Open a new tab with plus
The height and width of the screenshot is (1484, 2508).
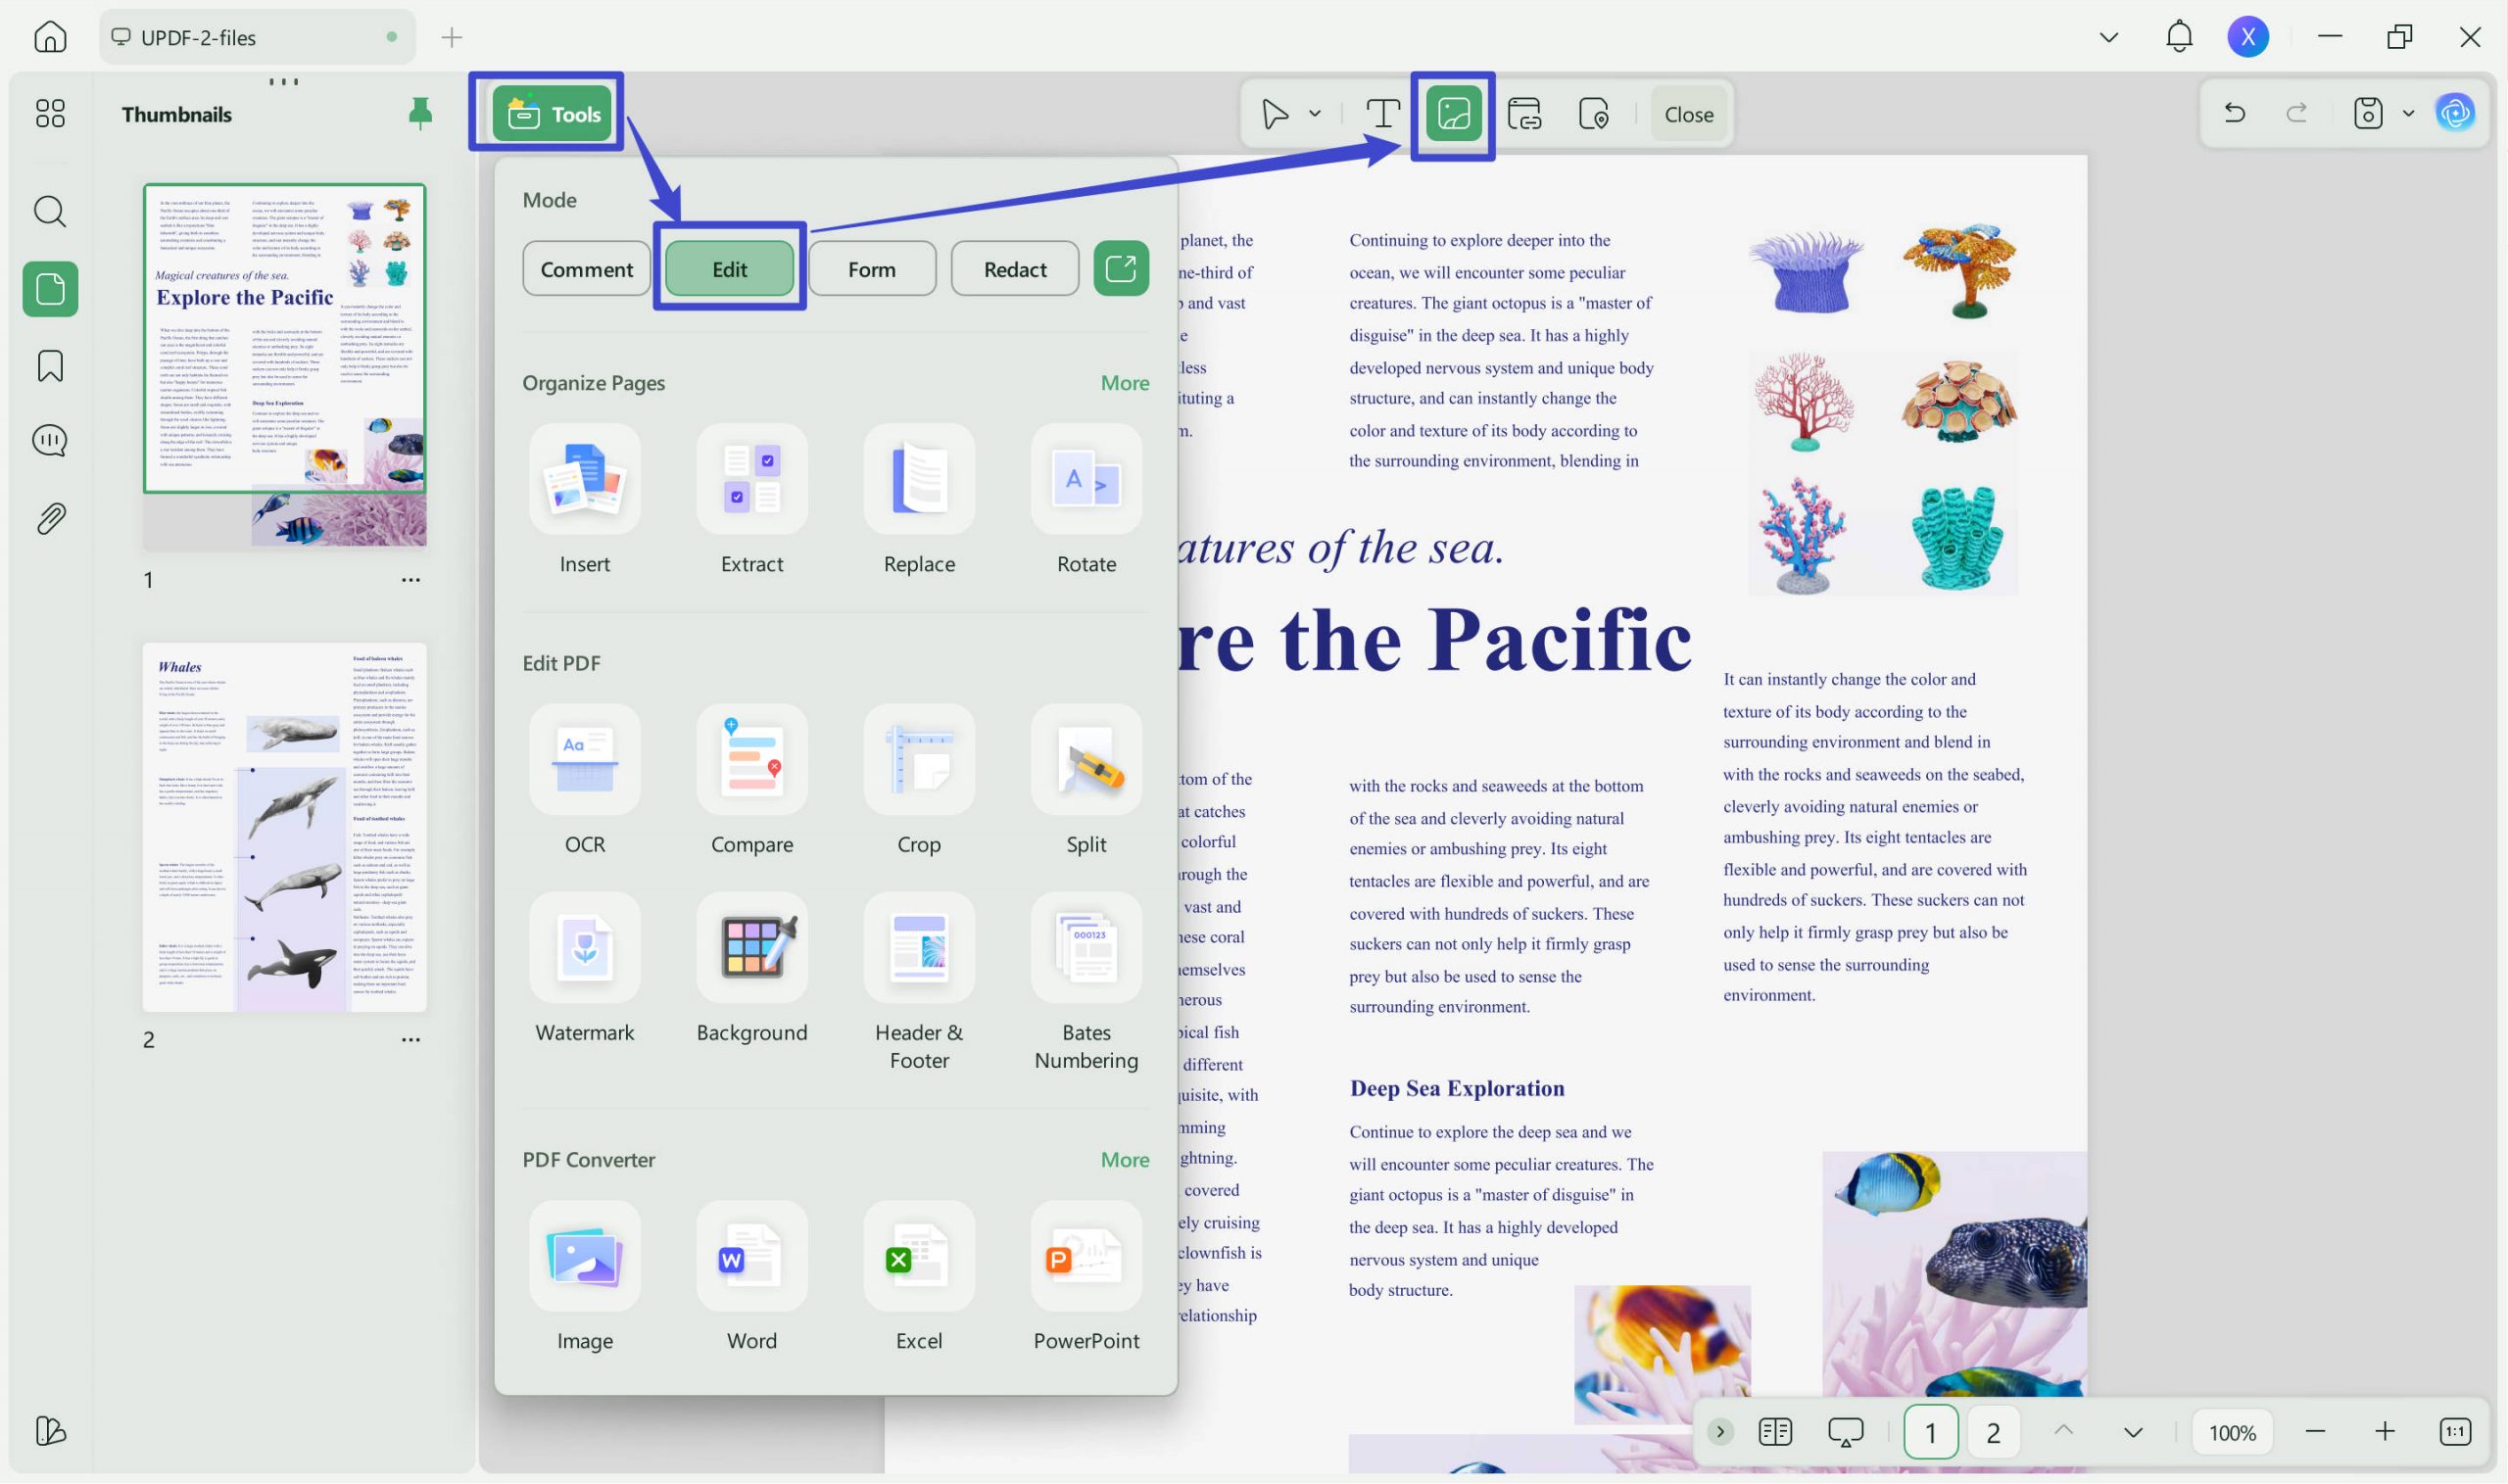[x=452, y=37]
